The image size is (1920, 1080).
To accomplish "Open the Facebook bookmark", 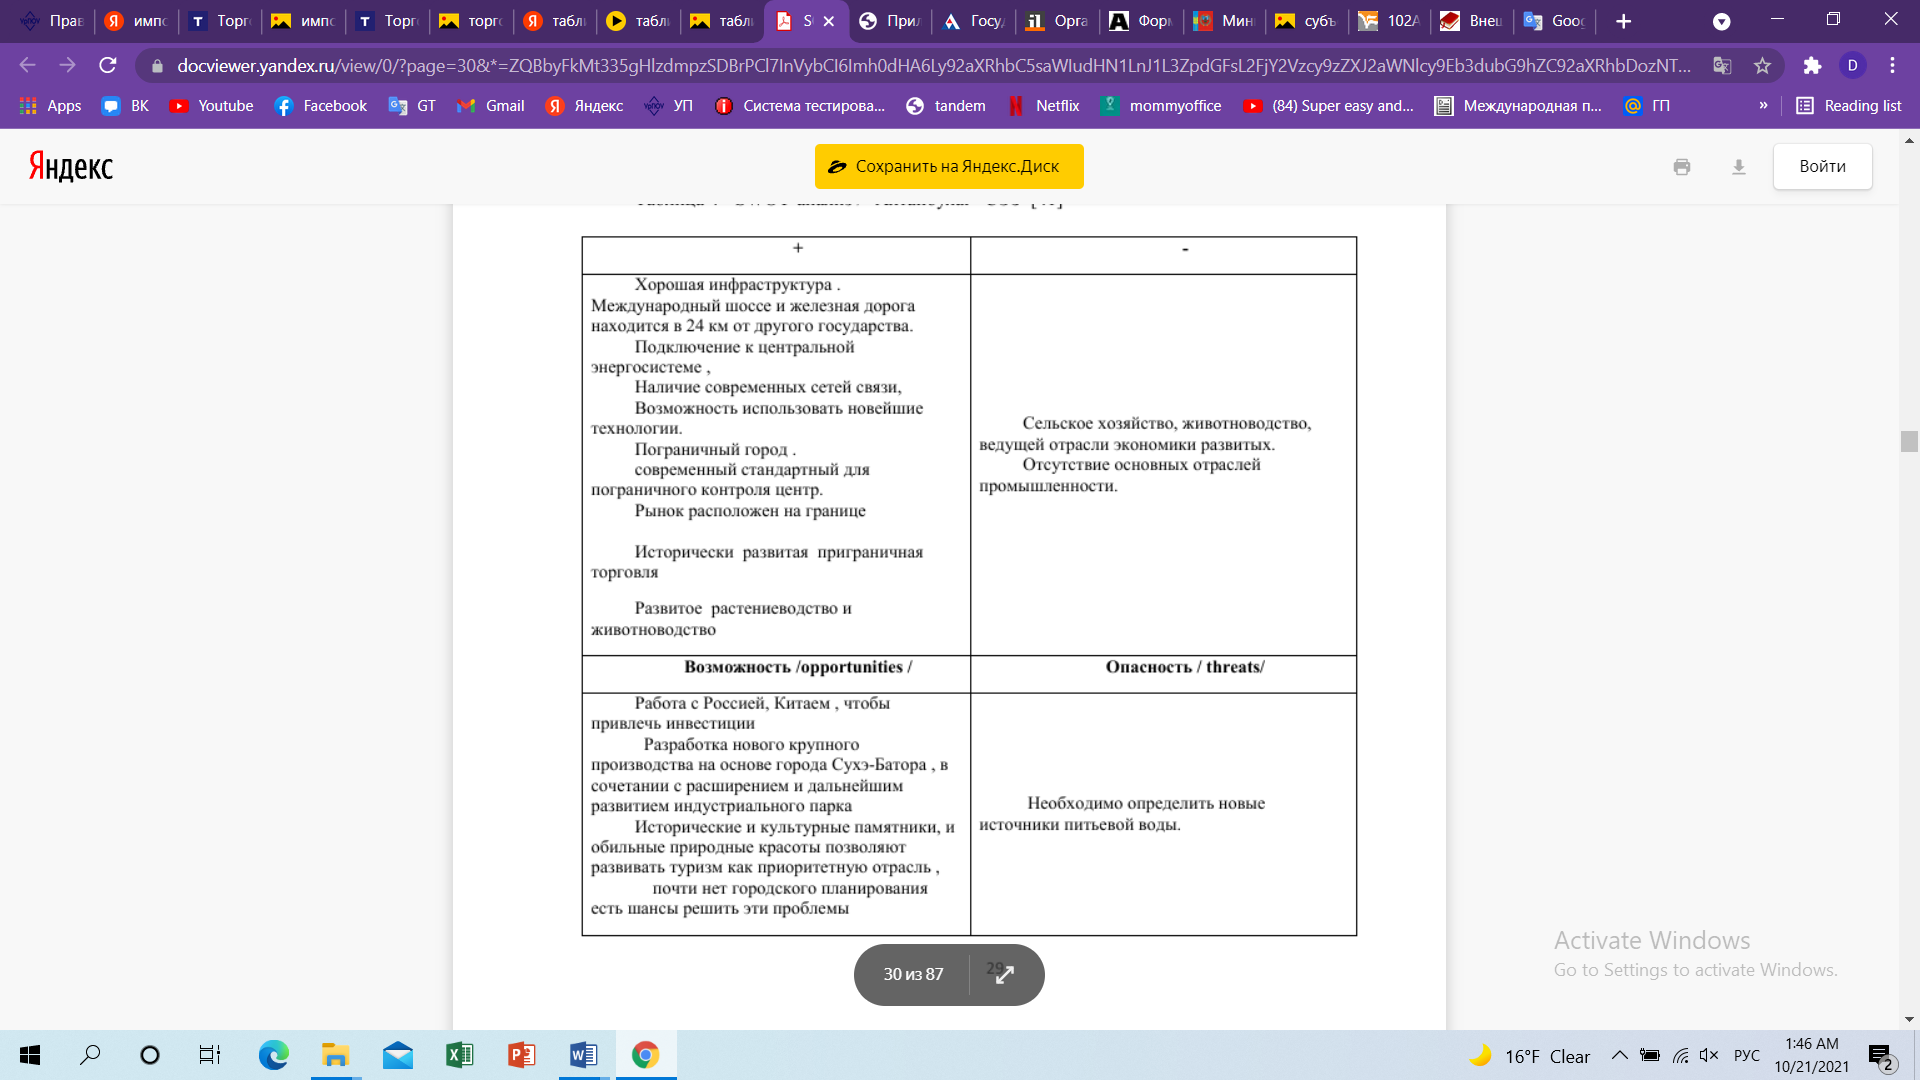I will point(321,106).
